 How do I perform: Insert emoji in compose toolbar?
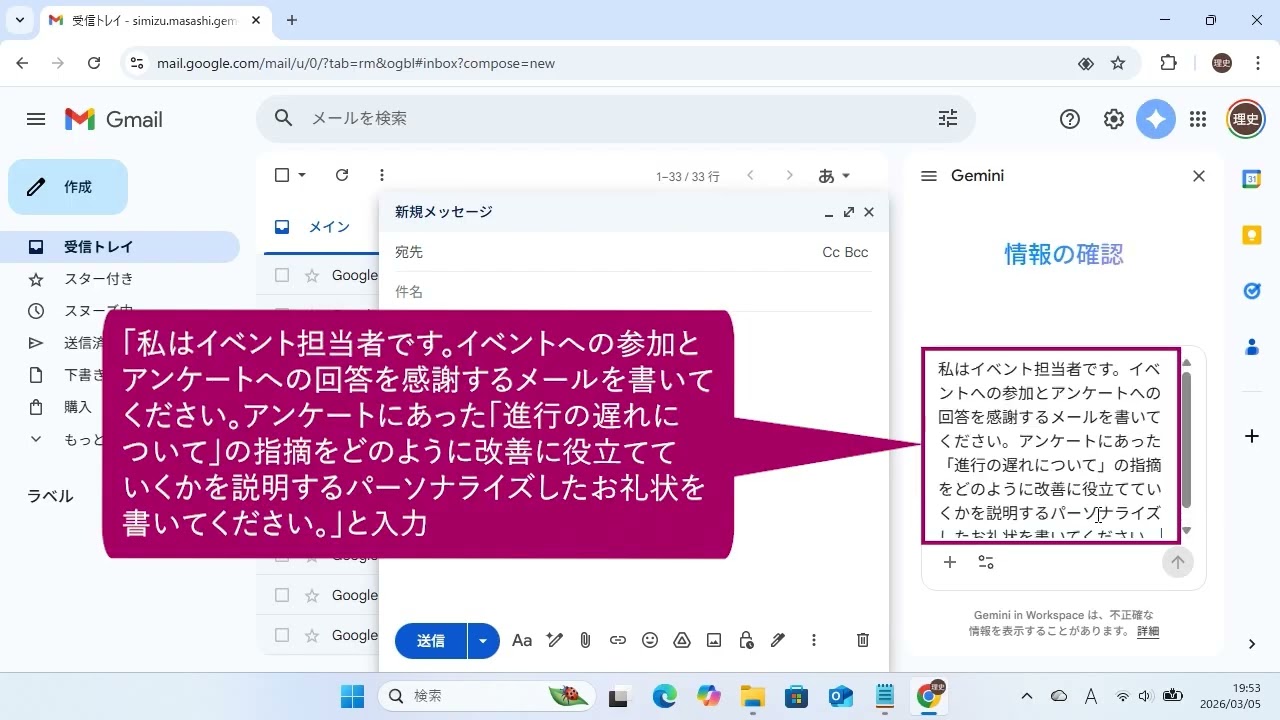[x=650, y=640]
